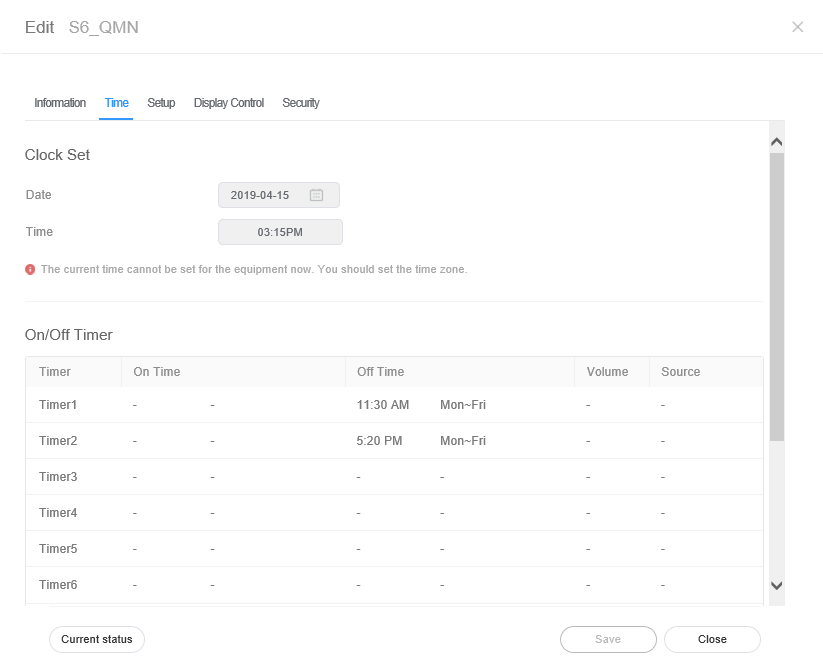The width and height of the screenshot is (823, 670).
Task: Click the scrollbar up arrow
Action: [777, 140]
